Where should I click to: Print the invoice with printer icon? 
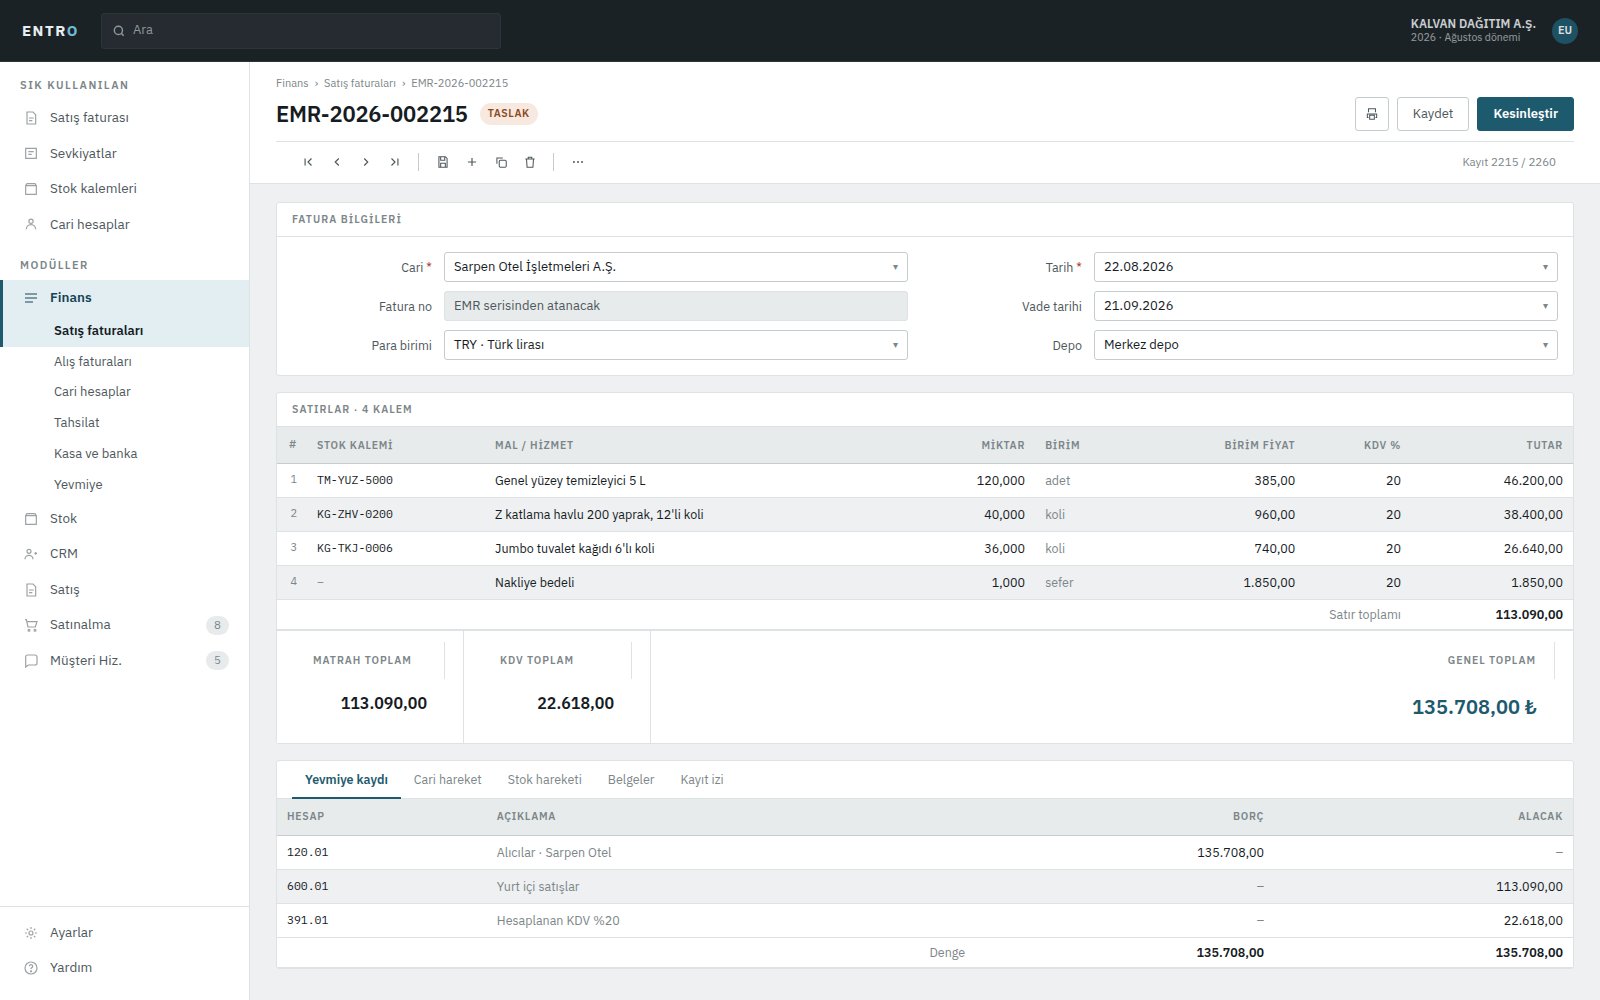[1372, 114]
